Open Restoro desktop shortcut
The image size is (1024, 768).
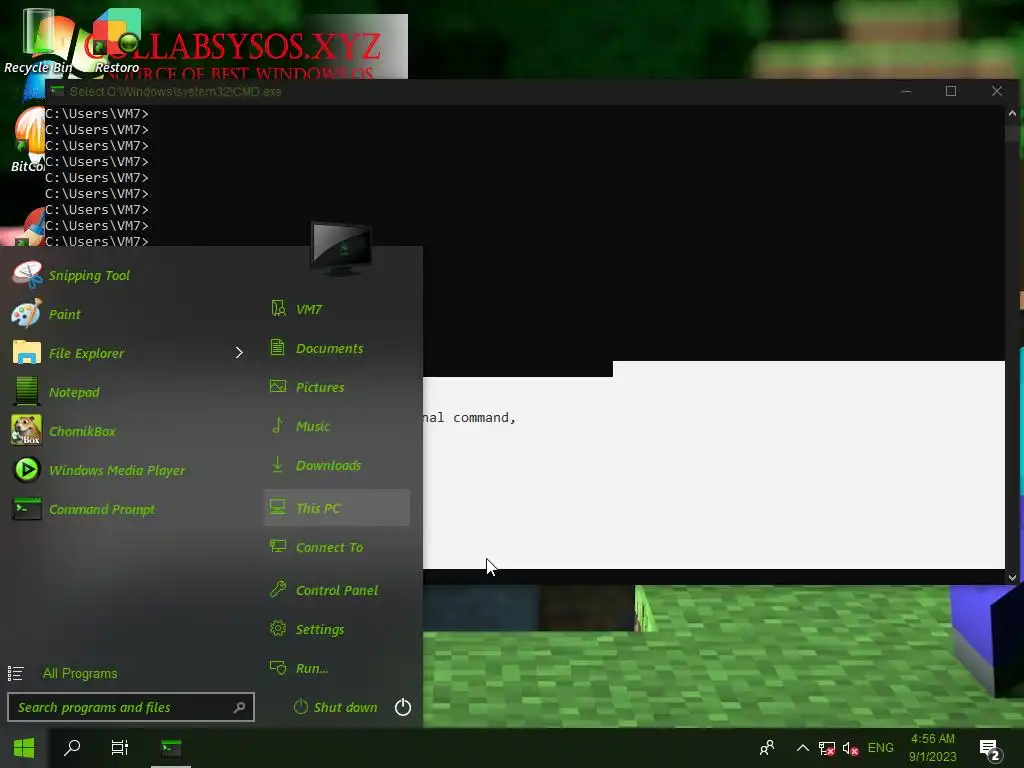tap(117, 39)
